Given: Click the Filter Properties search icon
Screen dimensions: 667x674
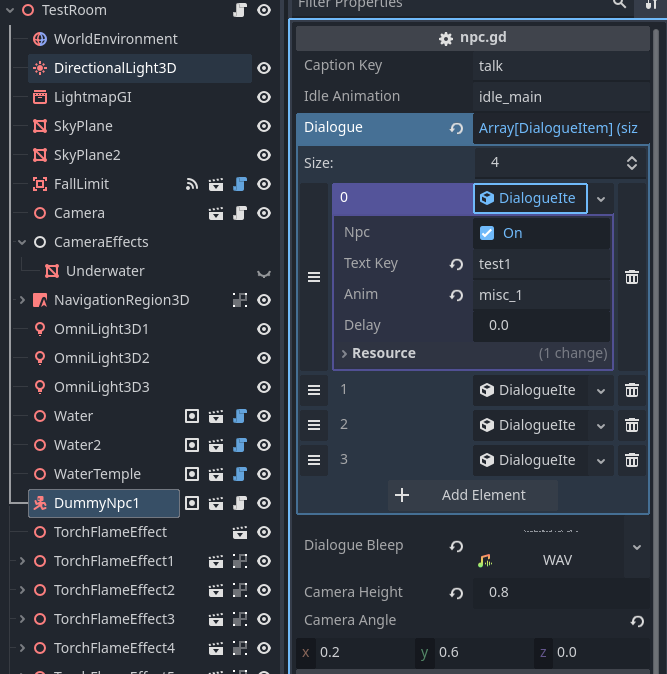Looking at the screenshot, I should (619, 4).
